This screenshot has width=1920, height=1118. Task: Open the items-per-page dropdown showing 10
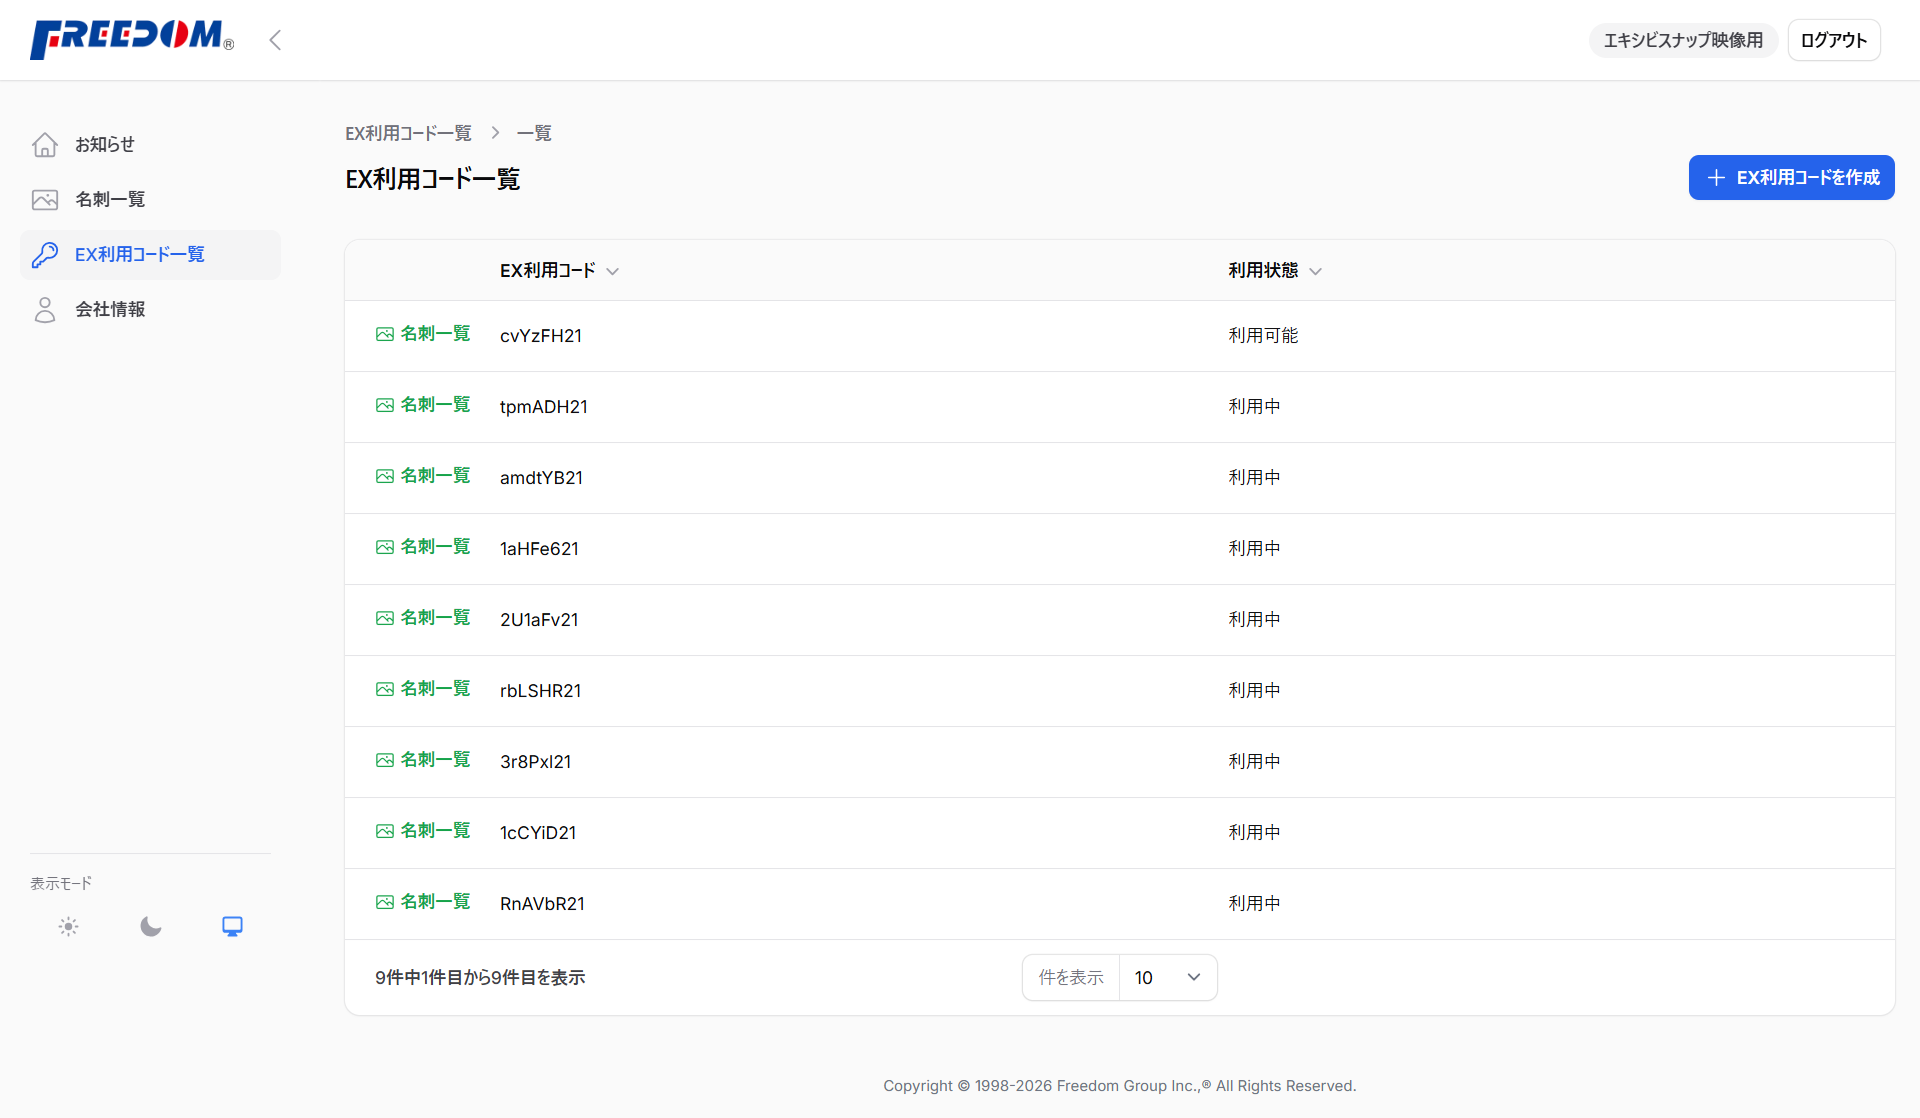coord(1167,977)
